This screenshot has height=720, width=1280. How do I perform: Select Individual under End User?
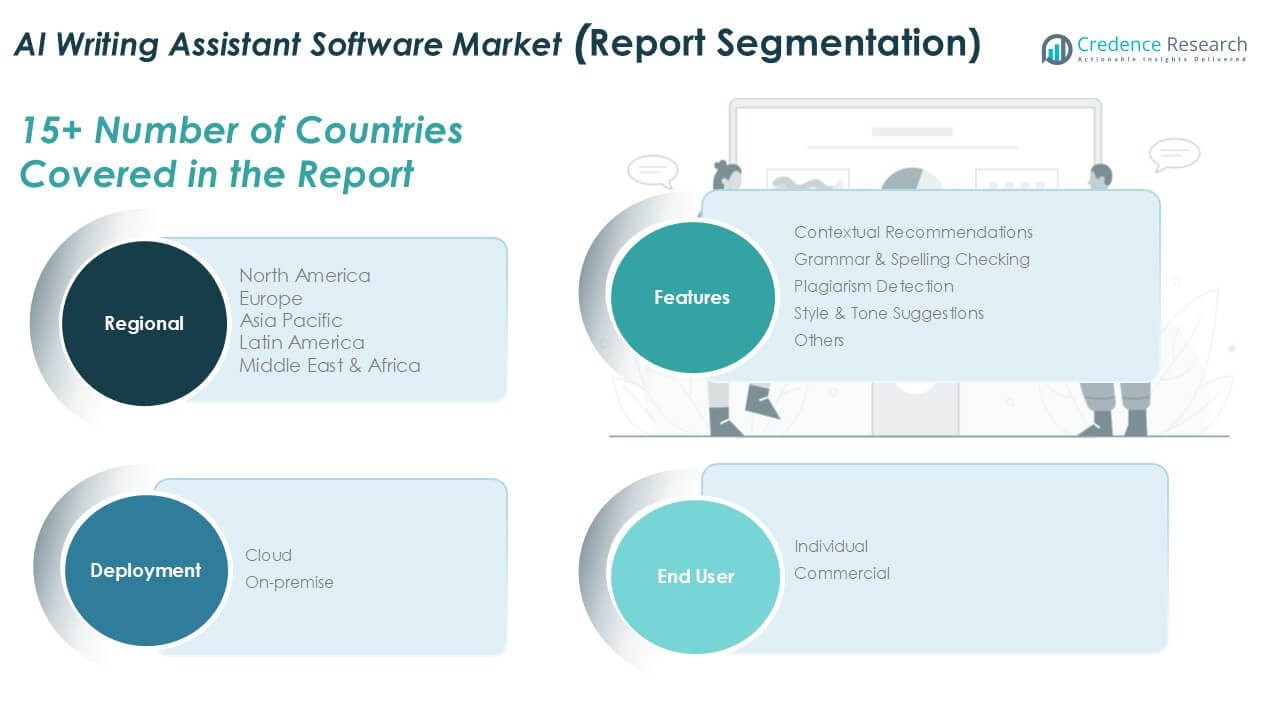pyautogui.click(x=830, y=546)
